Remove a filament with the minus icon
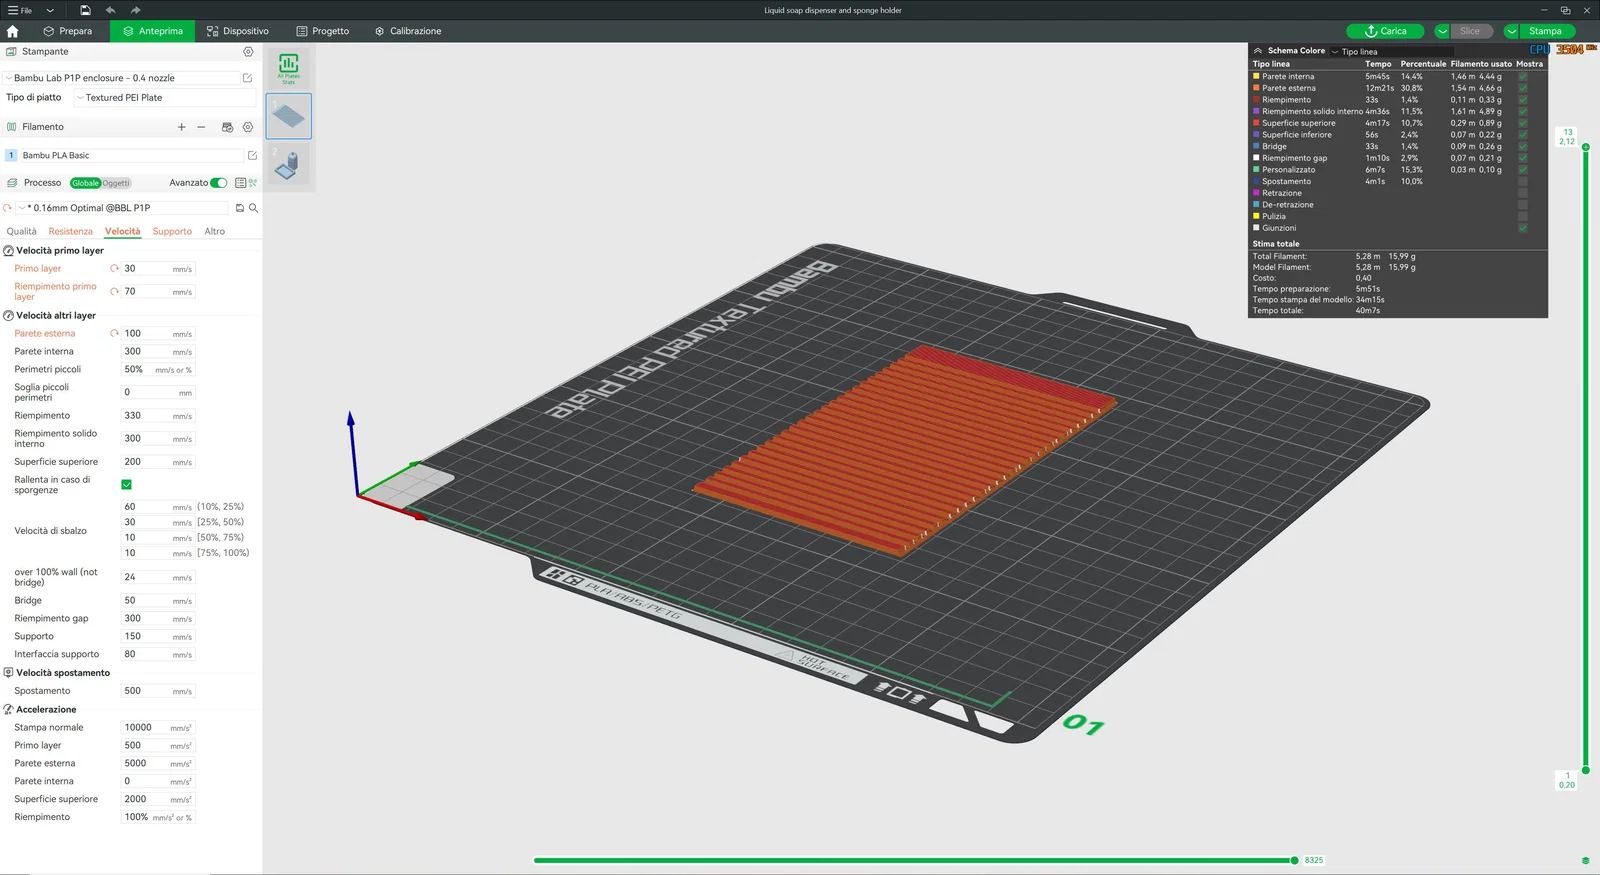Image resolution: width=1600 pixels, height=875 pixels. click(x=201, y=127)
